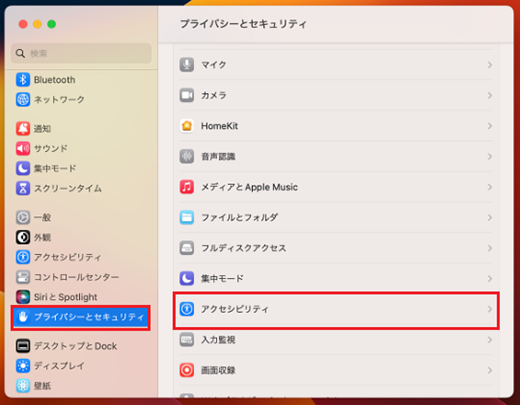Click the Bluetooth icon in the sidebar
520x405 pixels.
pos(23,80)
